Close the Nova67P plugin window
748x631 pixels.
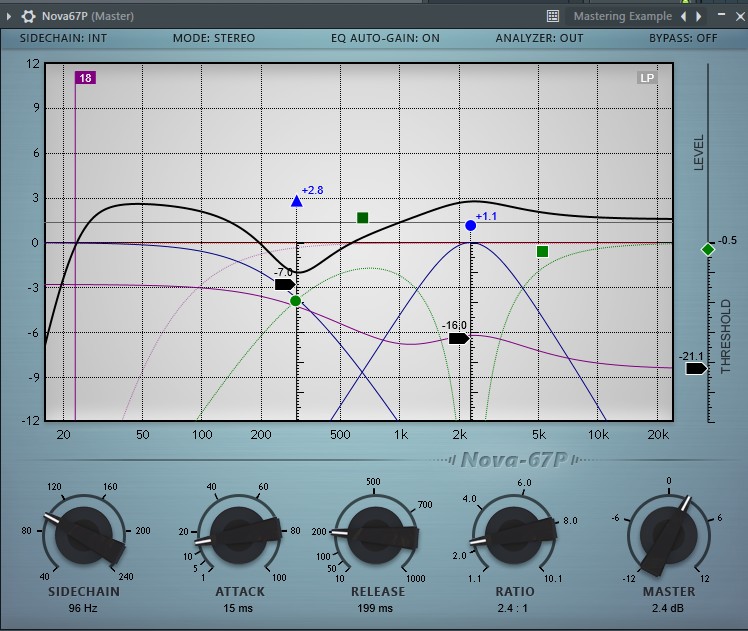(740, 17)
